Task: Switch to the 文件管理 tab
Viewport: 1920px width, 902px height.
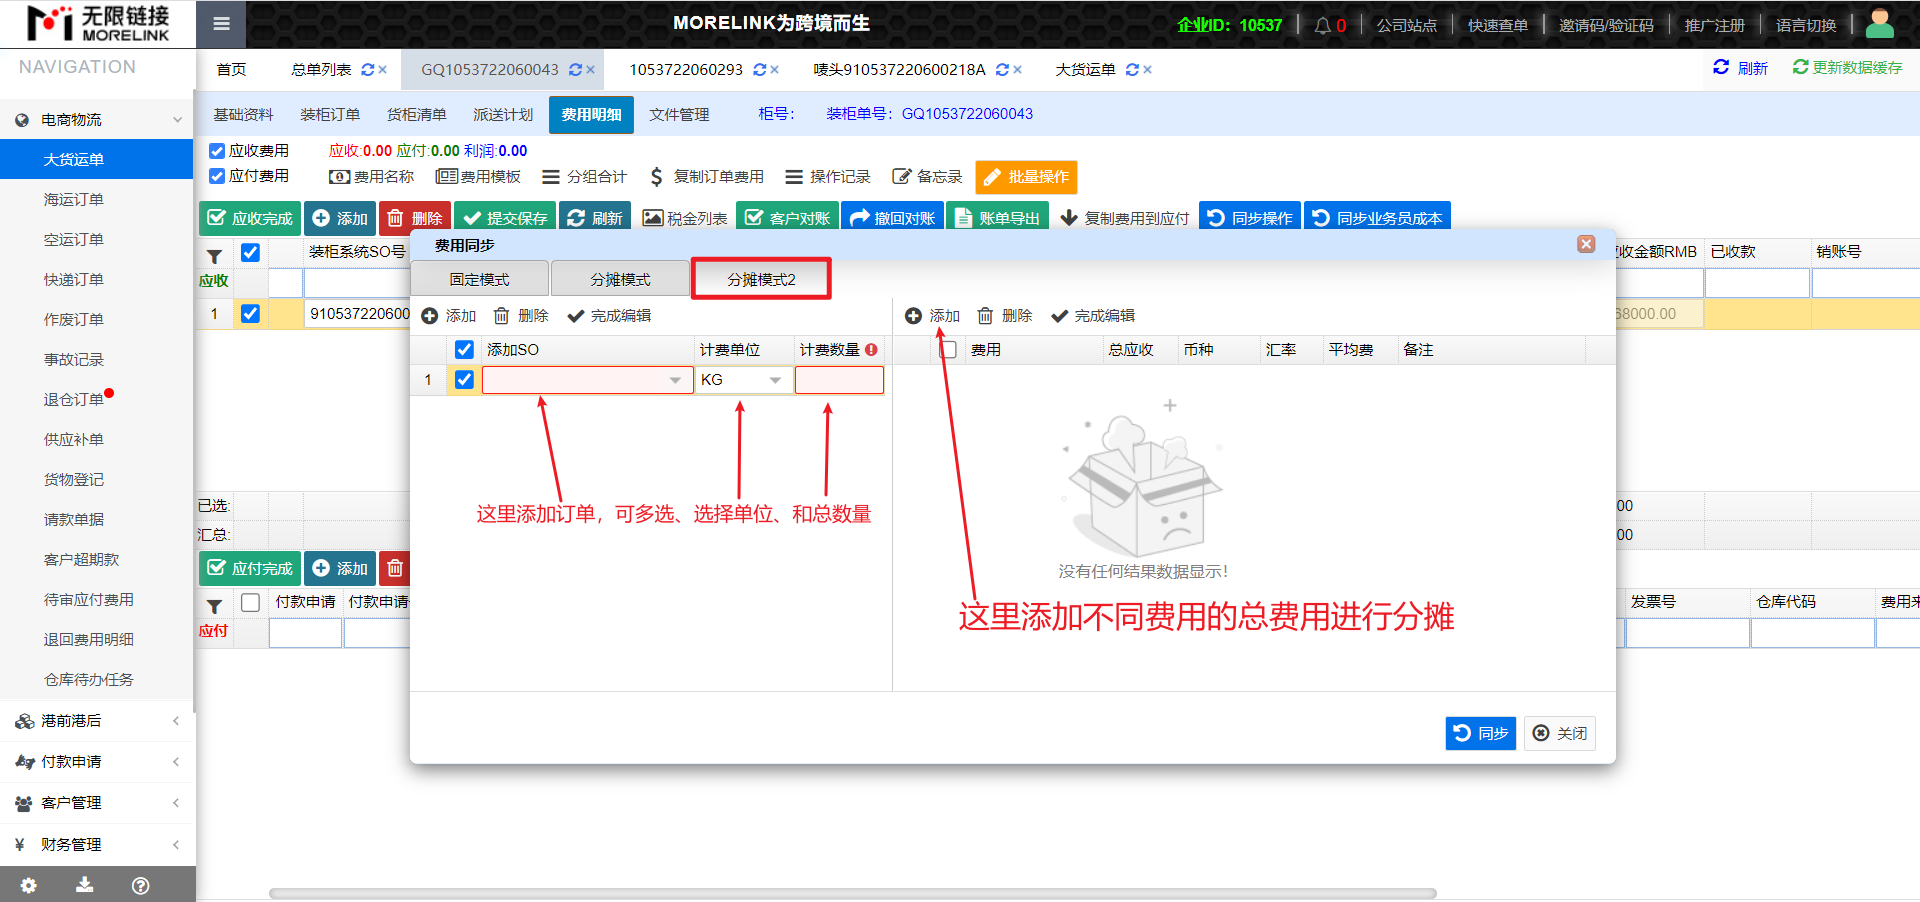Action: pyautogui.click(x=679, y=115)
